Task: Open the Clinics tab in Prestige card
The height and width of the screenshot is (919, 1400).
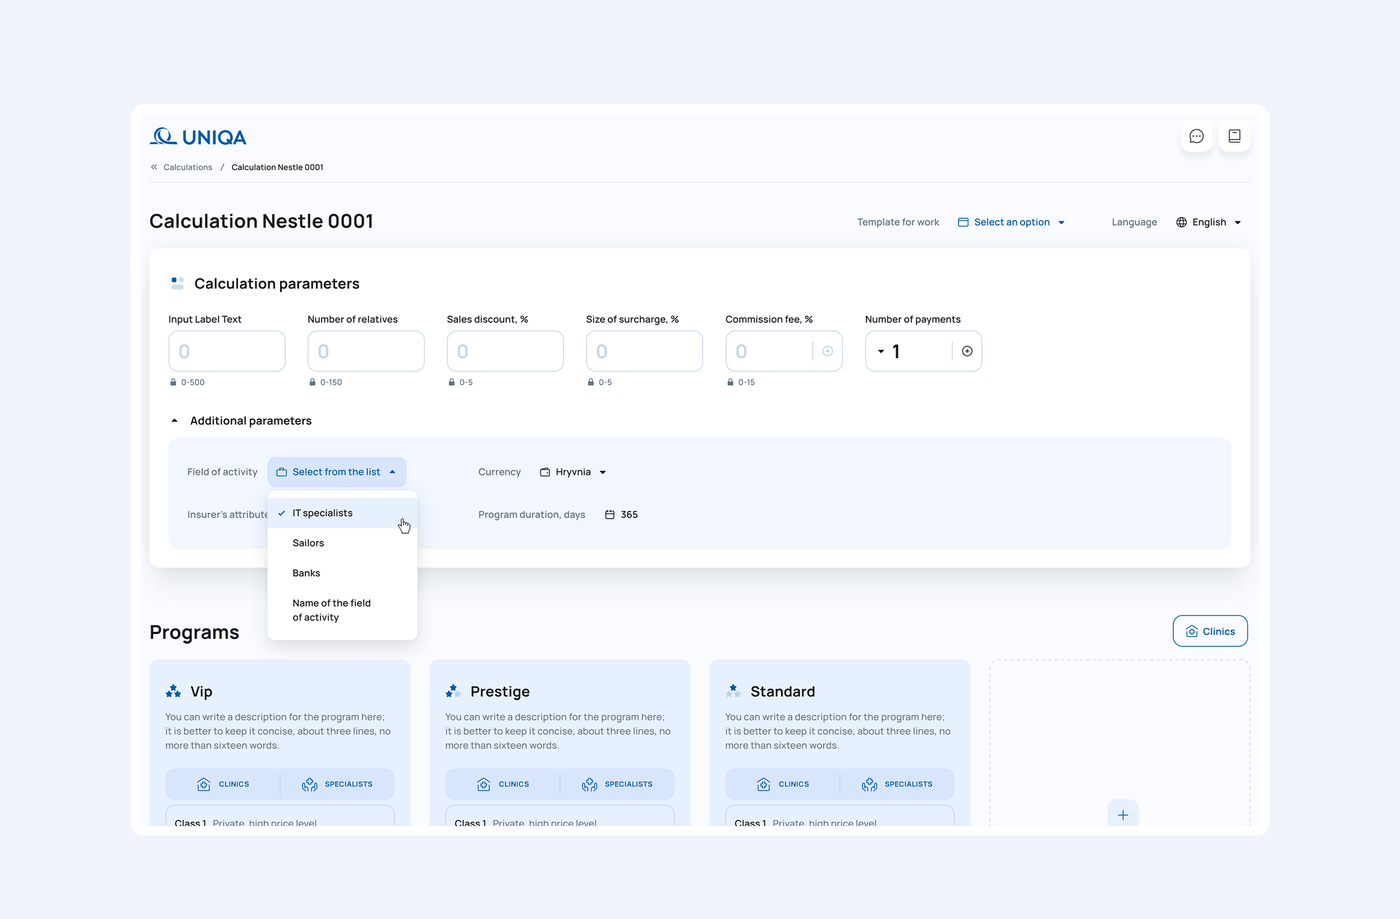Action: 503,784
